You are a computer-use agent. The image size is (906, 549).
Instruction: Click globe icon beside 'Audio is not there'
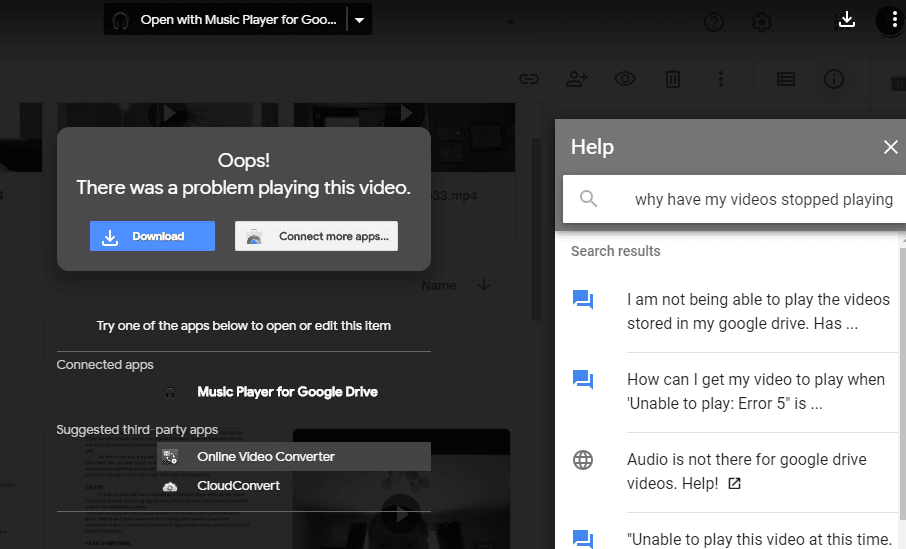click(x=583, y=460)
